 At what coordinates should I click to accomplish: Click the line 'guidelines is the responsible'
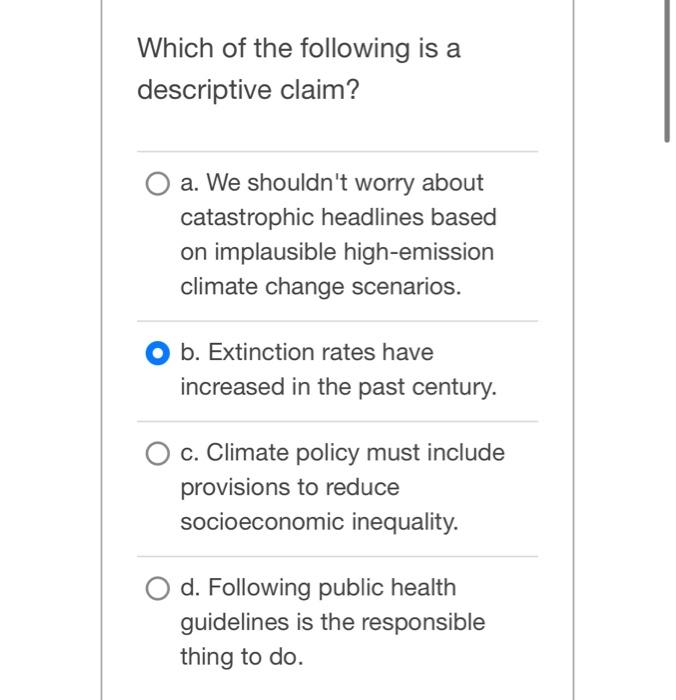332,622
